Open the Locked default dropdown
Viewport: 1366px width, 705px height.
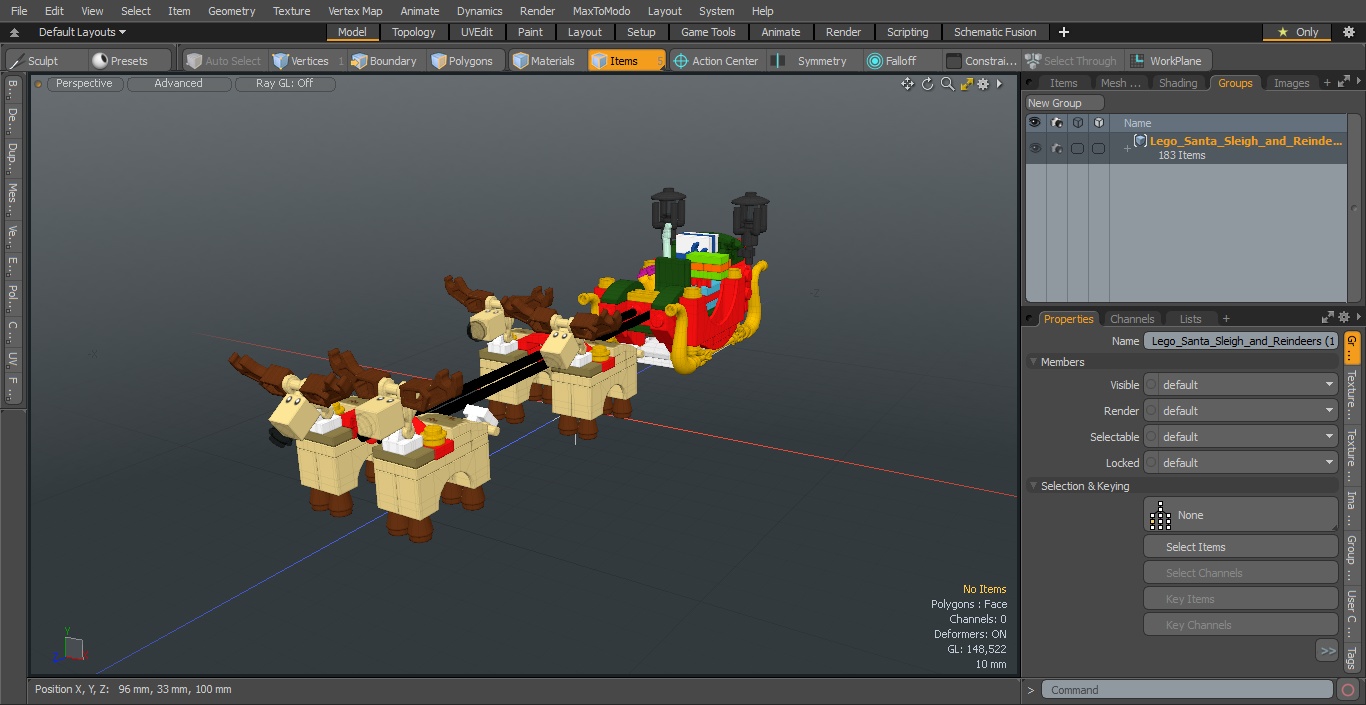[1240, 463]
